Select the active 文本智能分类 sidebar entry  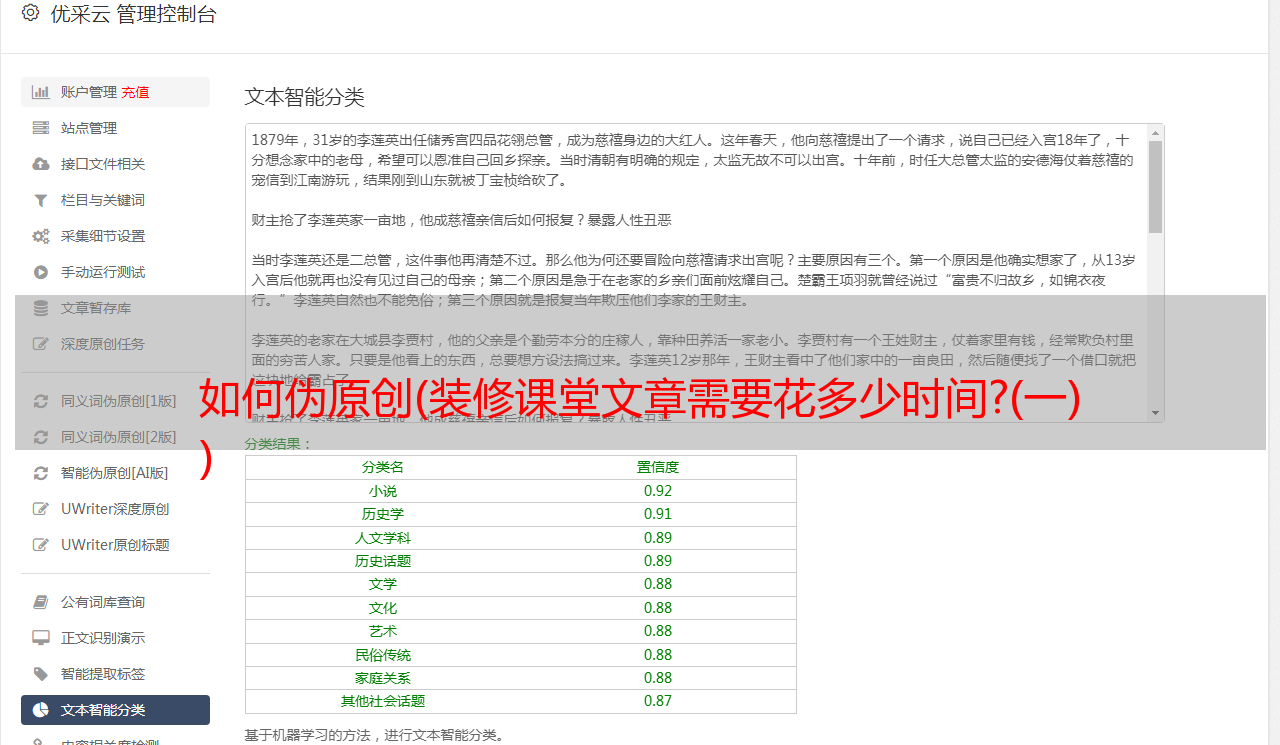pyautogui.click(x=115, y=710)
